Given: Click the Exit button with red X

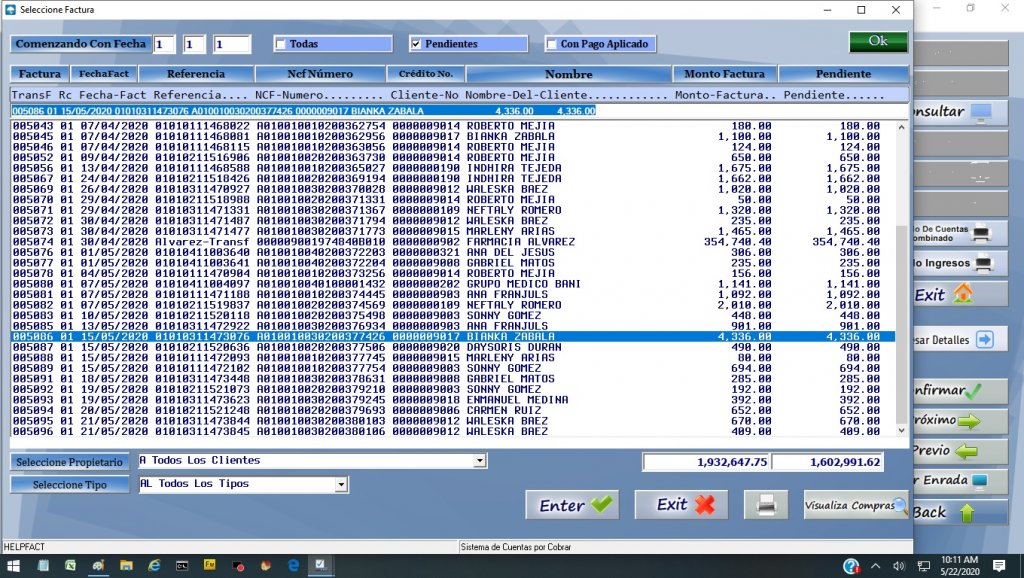Looking at the screenshot, I should (x=680, y=505).
